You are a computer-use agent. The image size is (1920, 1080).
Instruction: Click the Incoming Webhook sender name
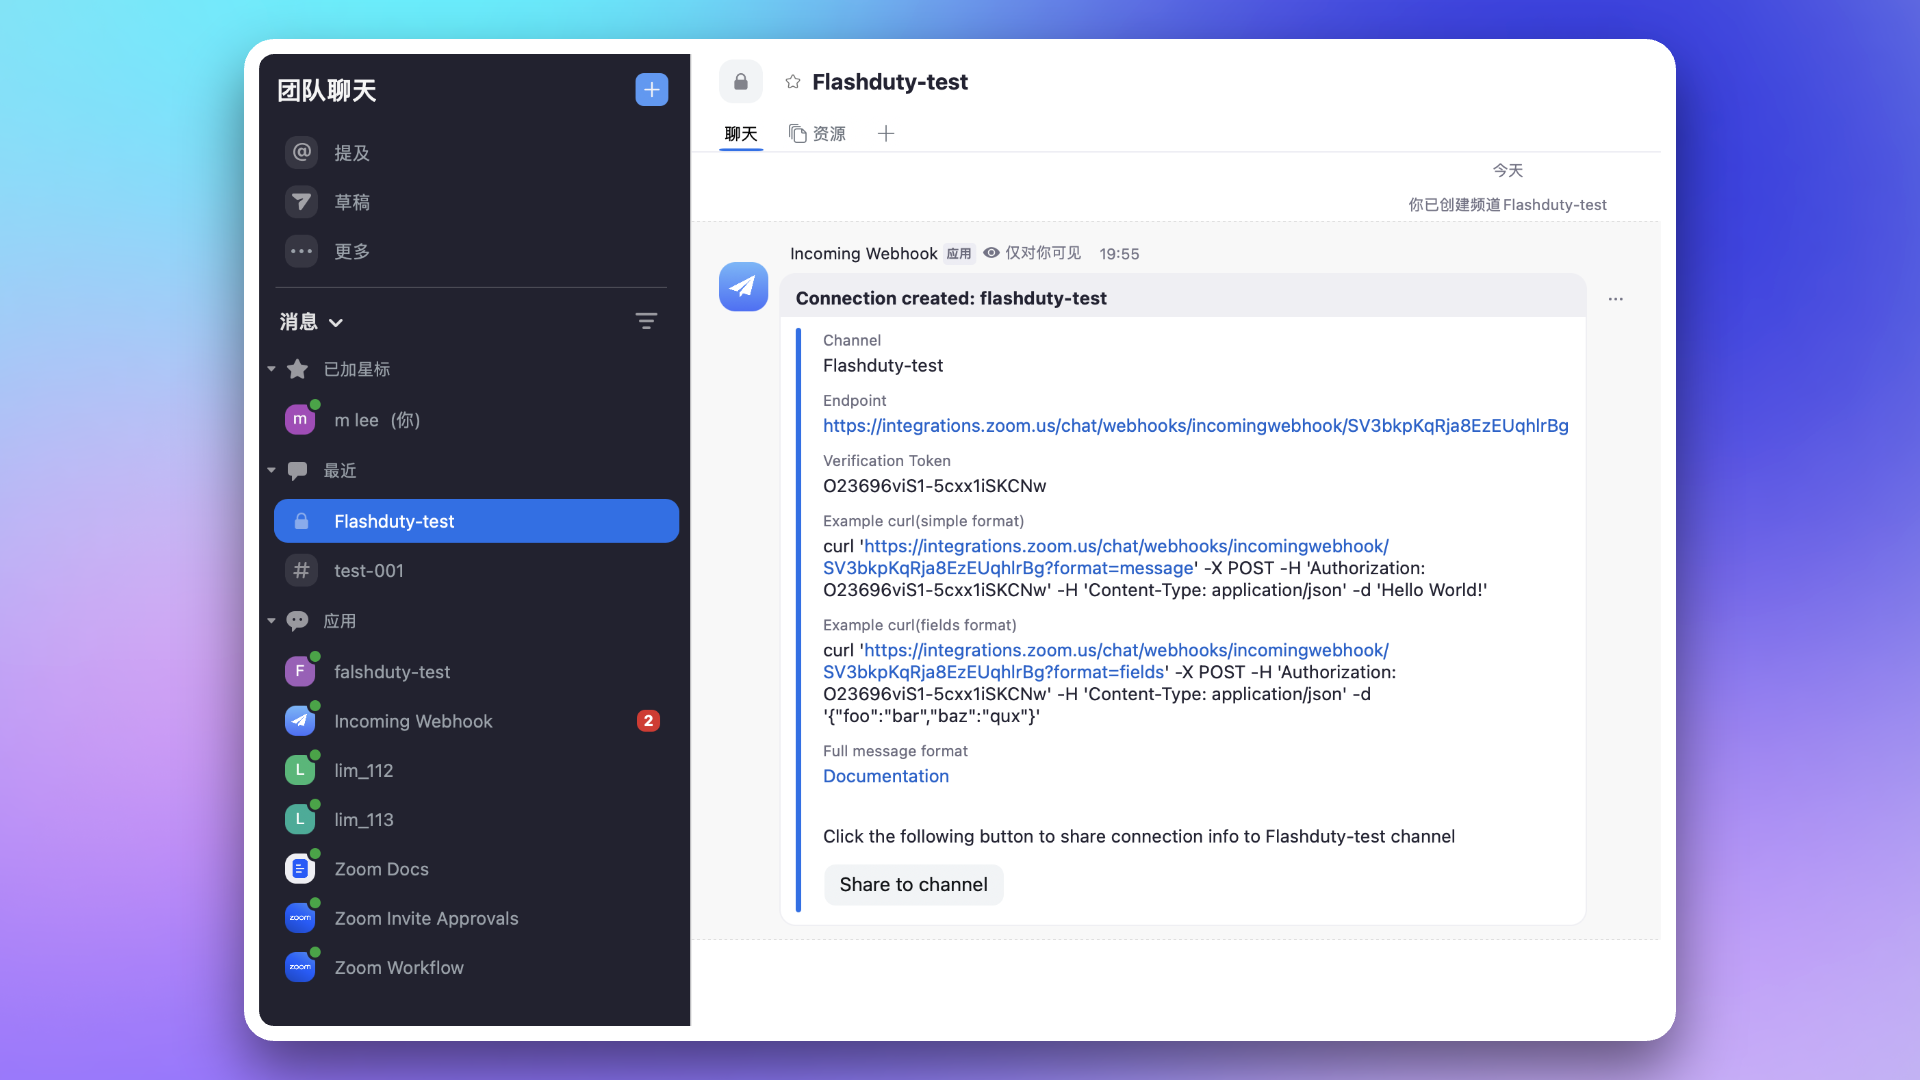tap(864, 254)
